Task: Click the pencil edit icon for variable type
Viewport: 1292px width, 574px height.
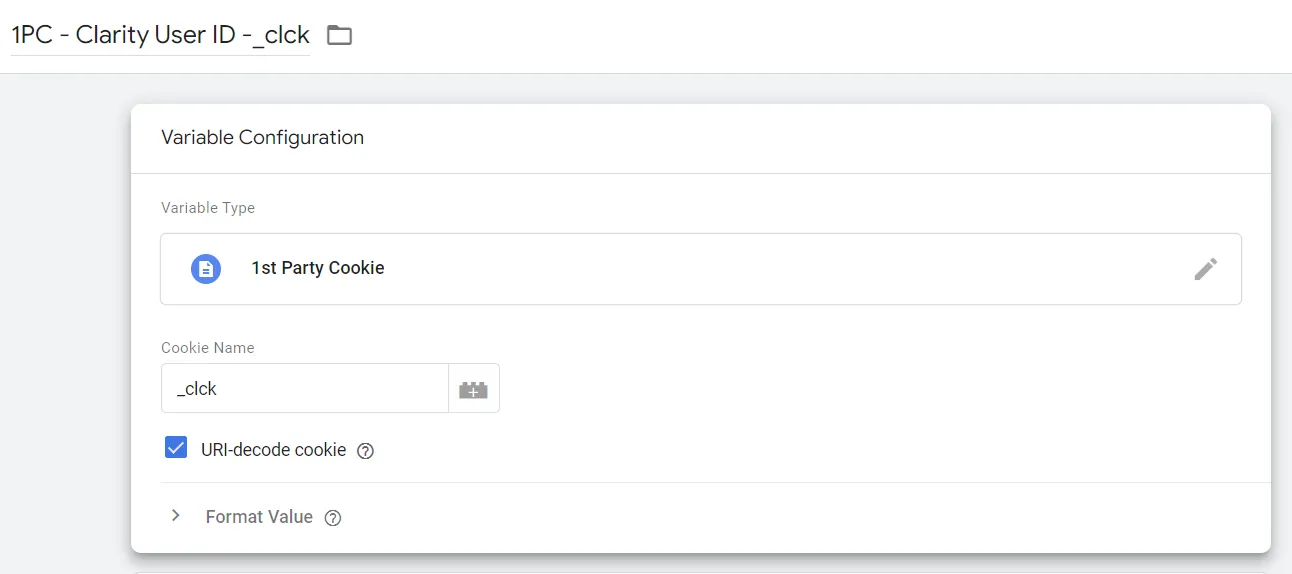Action: point(1205,269)
